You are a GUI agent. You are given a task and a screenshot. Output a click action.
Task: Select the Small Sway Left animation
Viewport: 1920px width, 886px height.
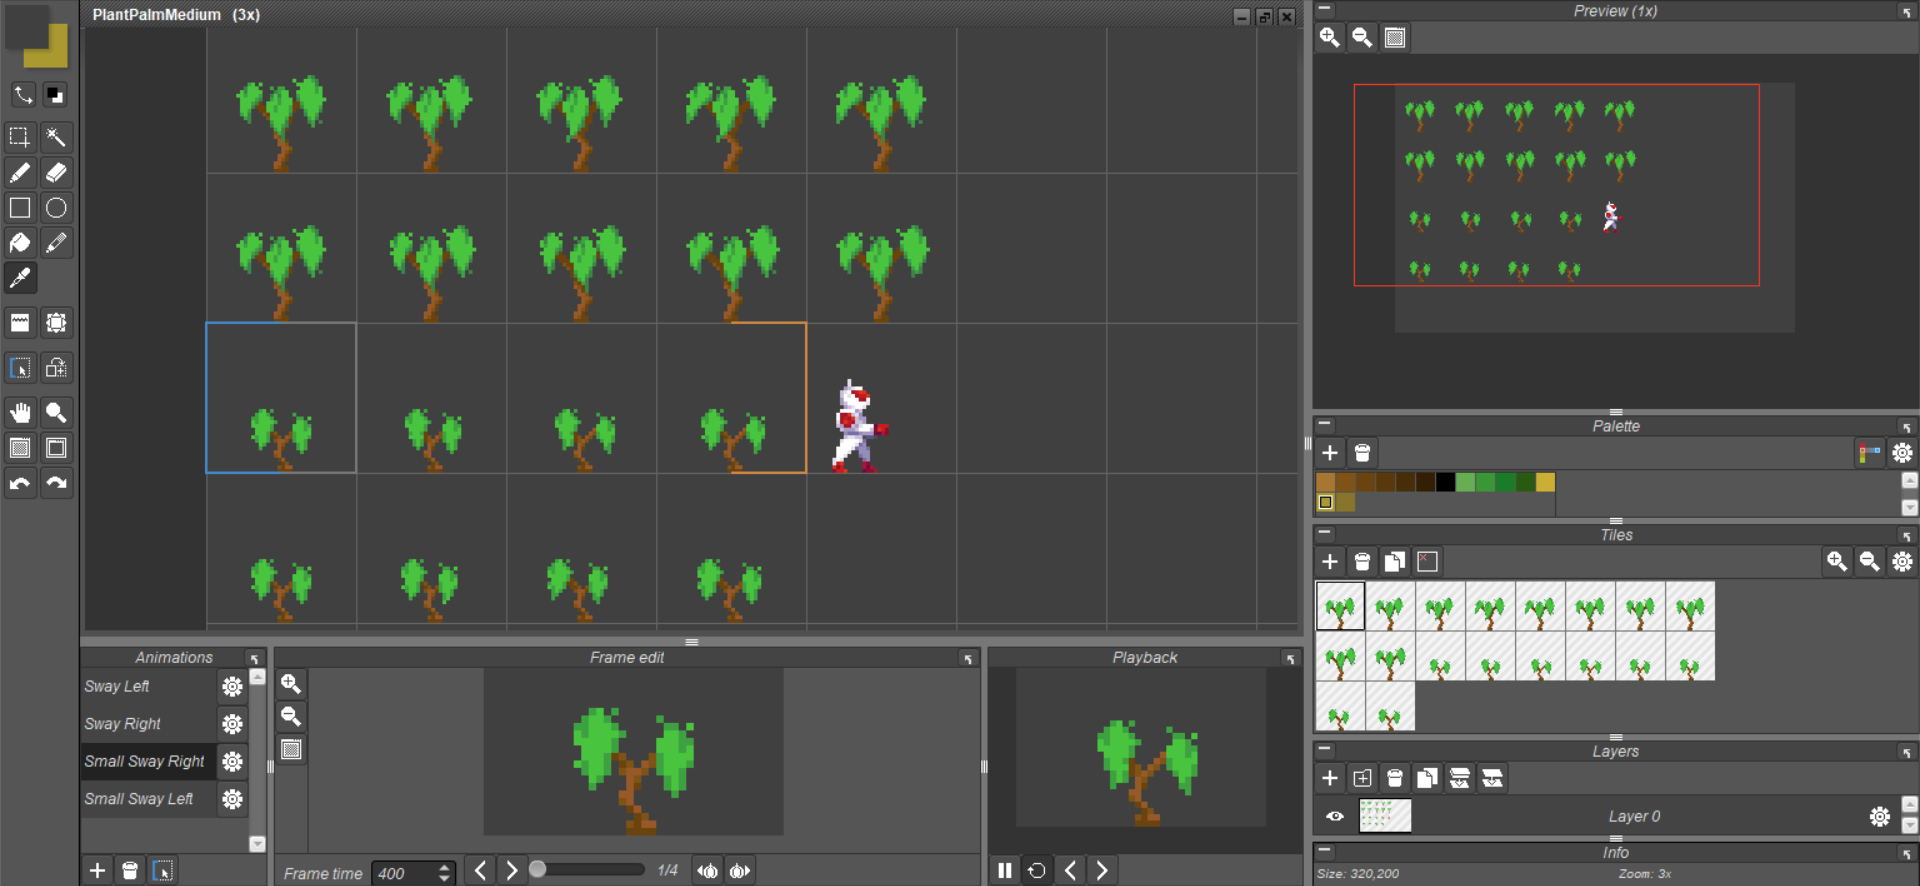(x=149, y=799)
